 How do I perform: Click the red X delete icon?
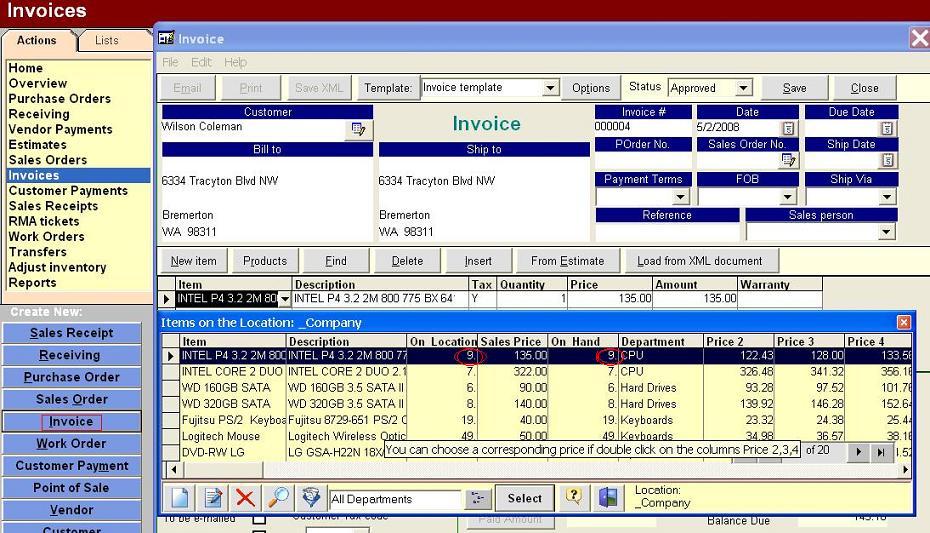(x=246, y=498)
